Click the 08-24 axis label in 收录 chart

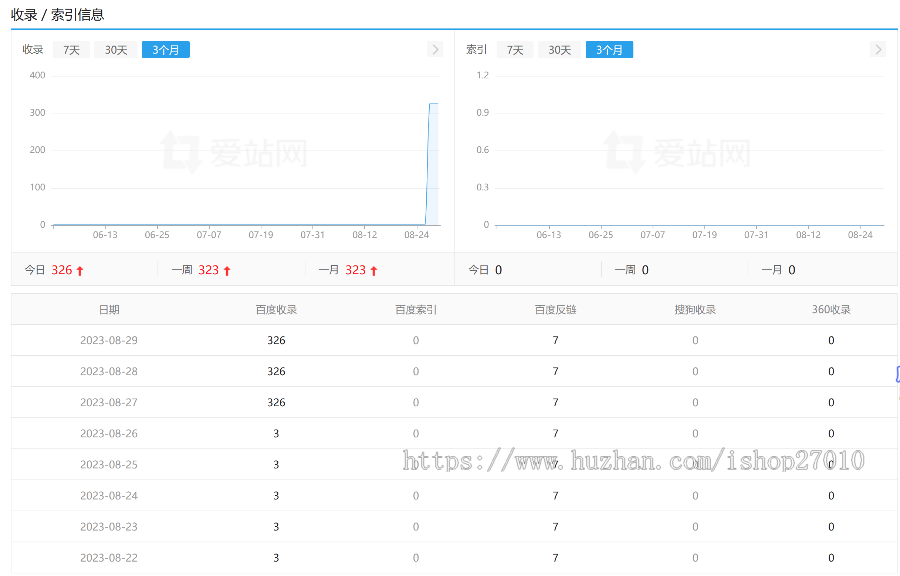point(417,235)
